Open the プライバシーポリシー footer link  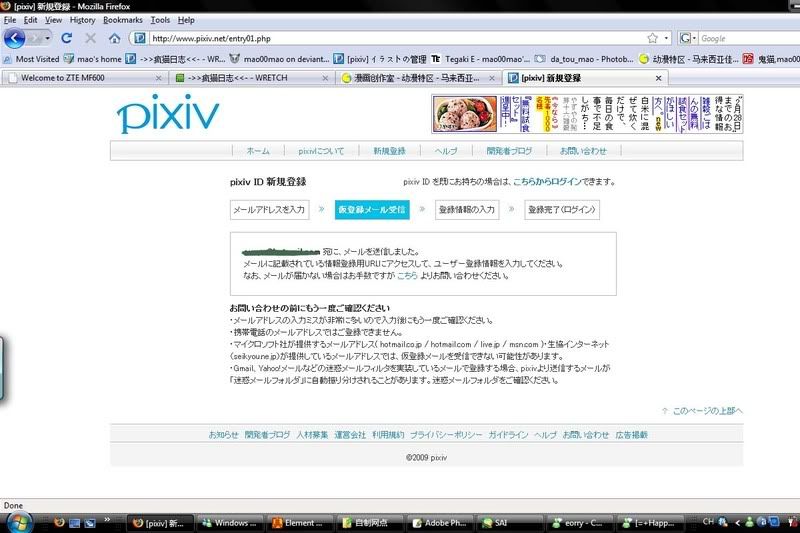point(446,435)
